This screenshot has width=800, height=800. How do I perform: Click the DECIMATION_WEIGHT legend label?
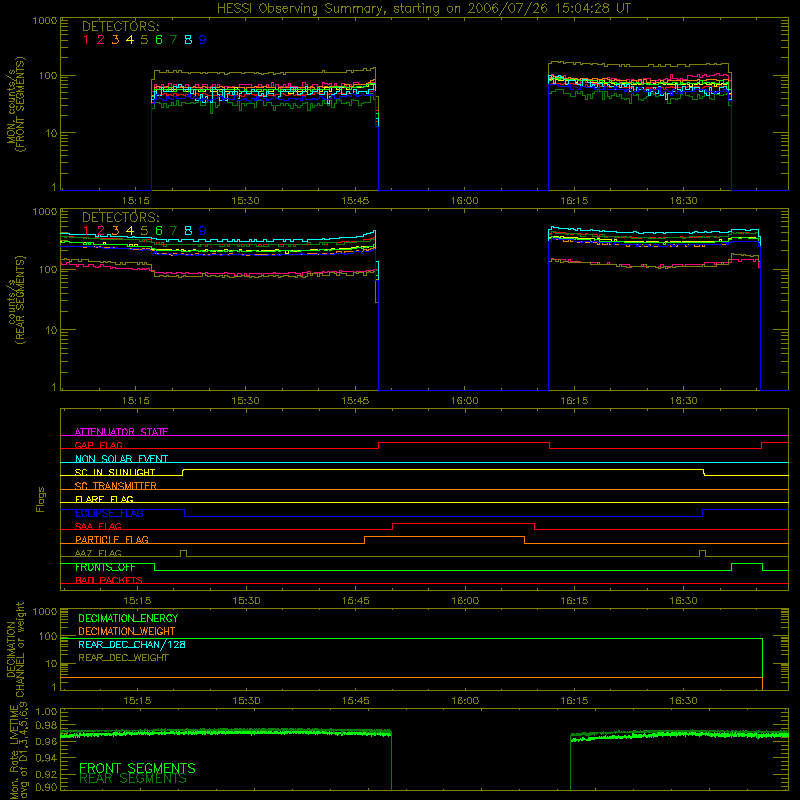coord(127,631)
